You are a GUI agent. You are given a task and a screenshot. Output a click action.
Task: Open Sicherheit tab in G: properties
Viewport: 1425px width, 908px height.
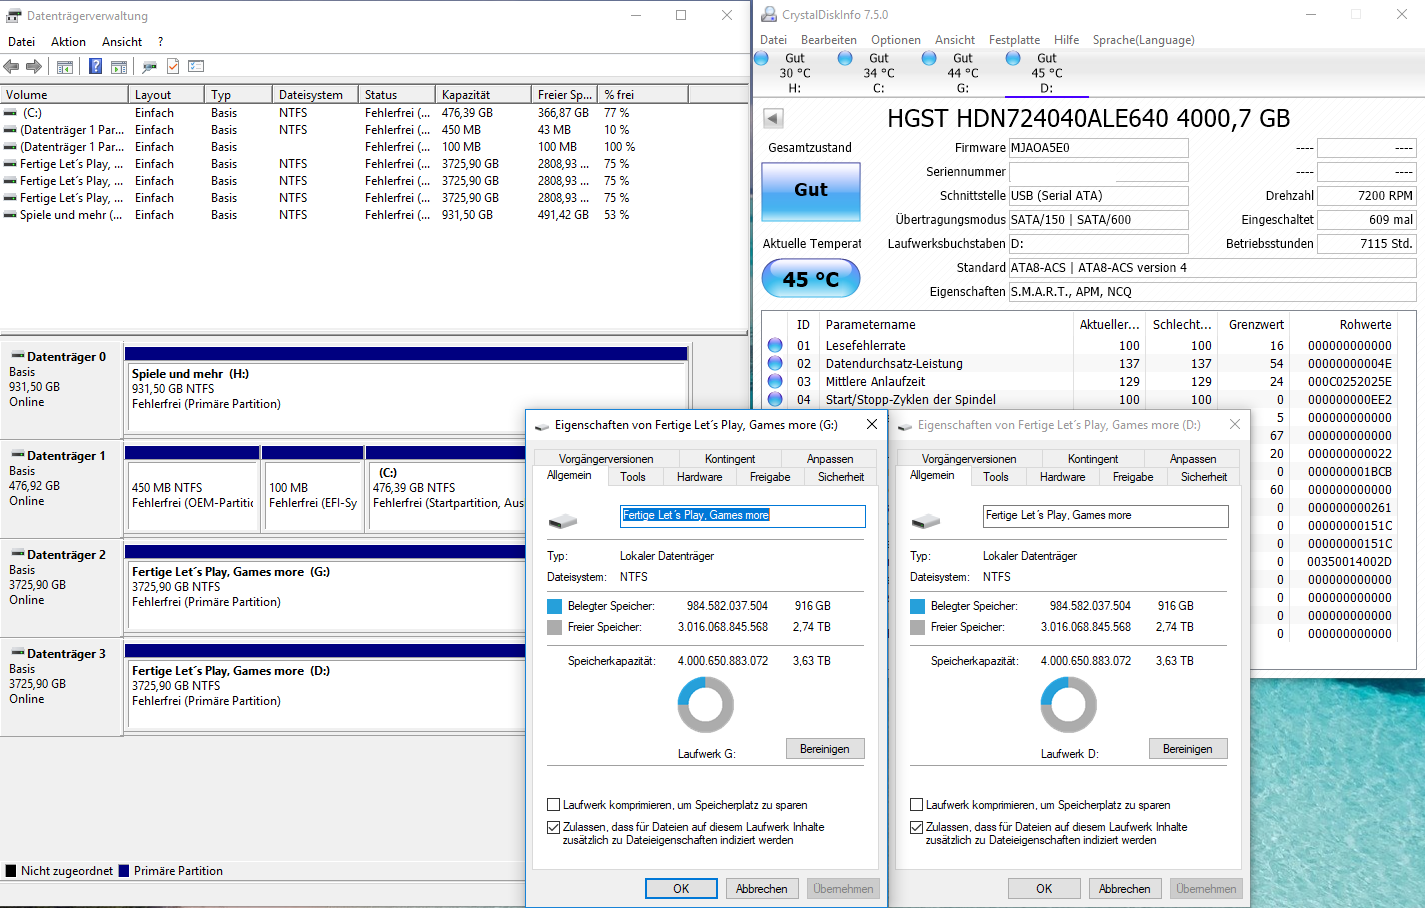click(841, 477)
